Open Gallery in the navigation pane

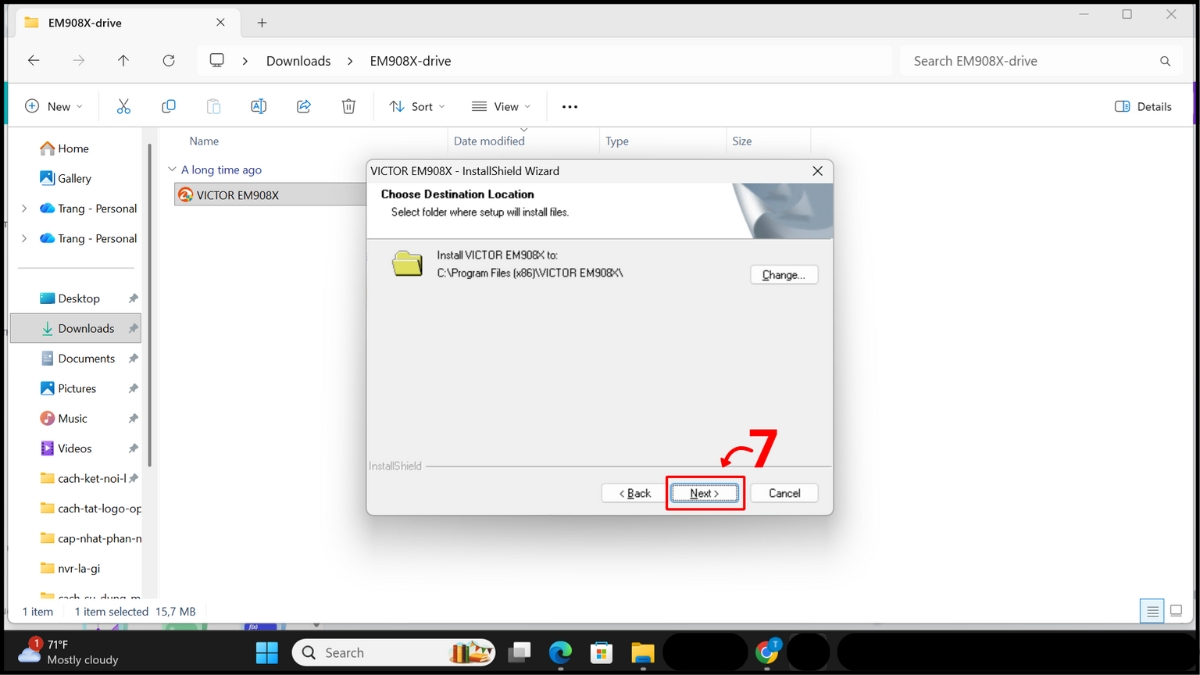click(x=75, y=178)
